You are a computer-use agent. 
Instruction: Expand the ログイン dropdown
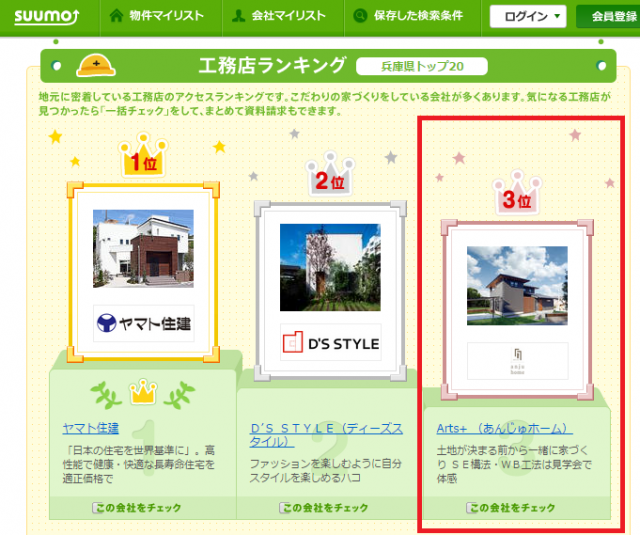(x=528, y=16)
